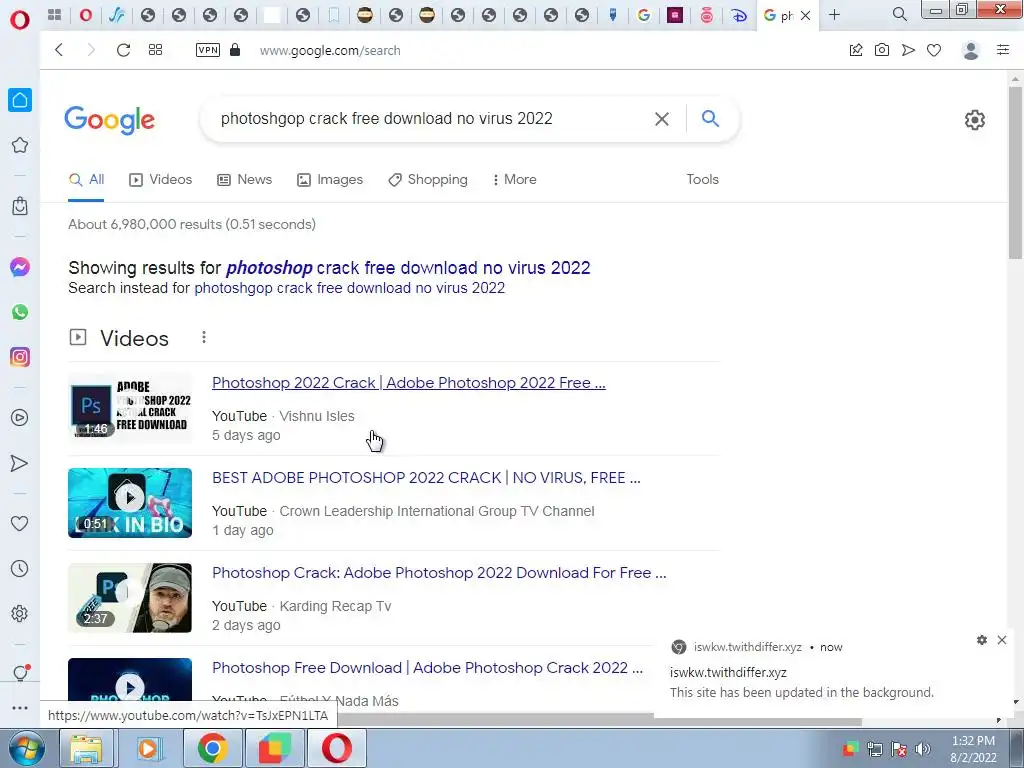Expand the More search categories menu

515,180
